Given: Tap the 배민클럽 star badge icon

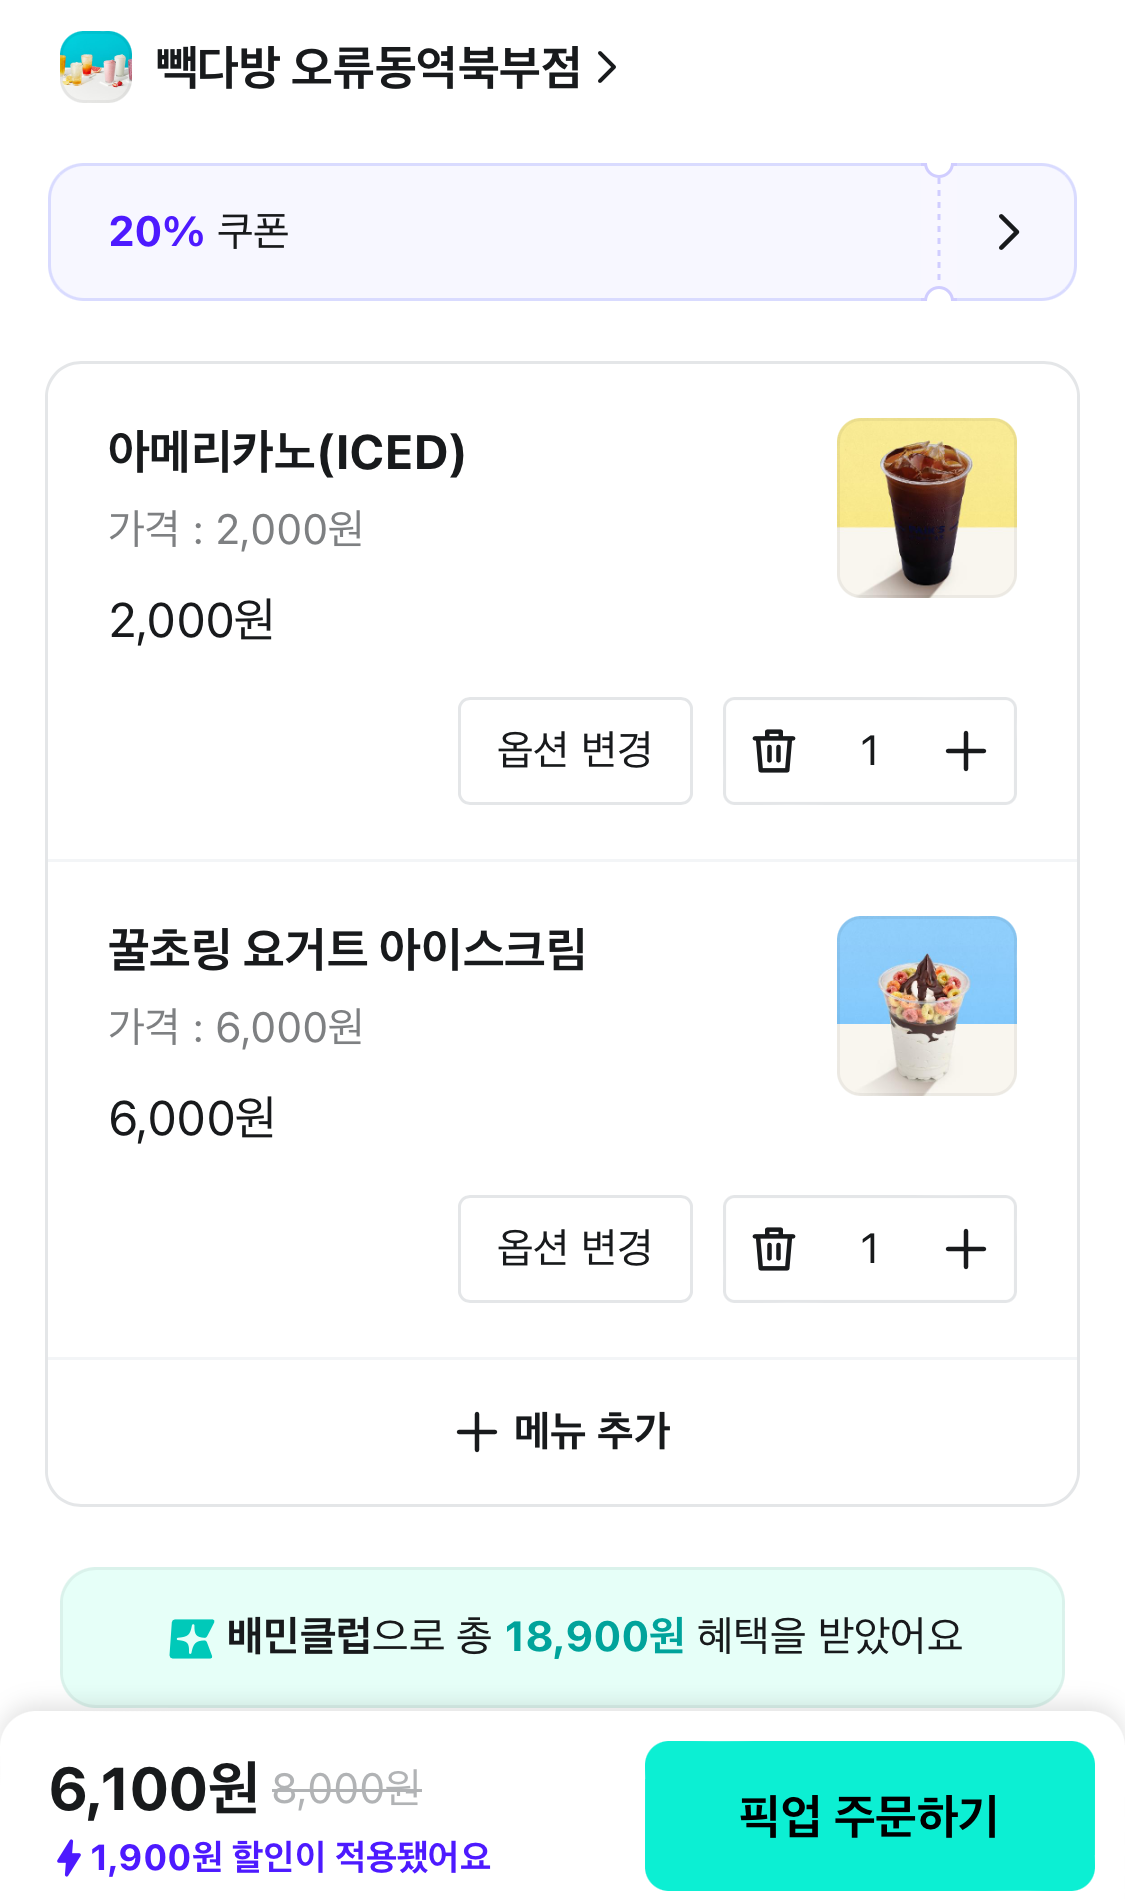Looking at the screenshot, I should [191, 1638].
